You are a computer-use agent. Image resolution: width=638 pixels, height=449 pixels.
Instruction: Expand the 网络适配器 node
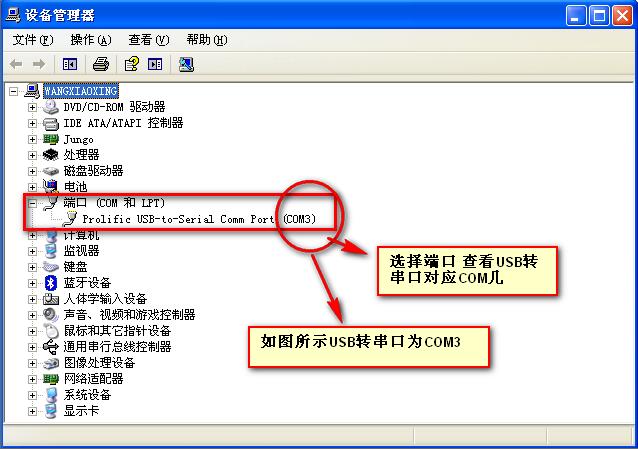32,379
